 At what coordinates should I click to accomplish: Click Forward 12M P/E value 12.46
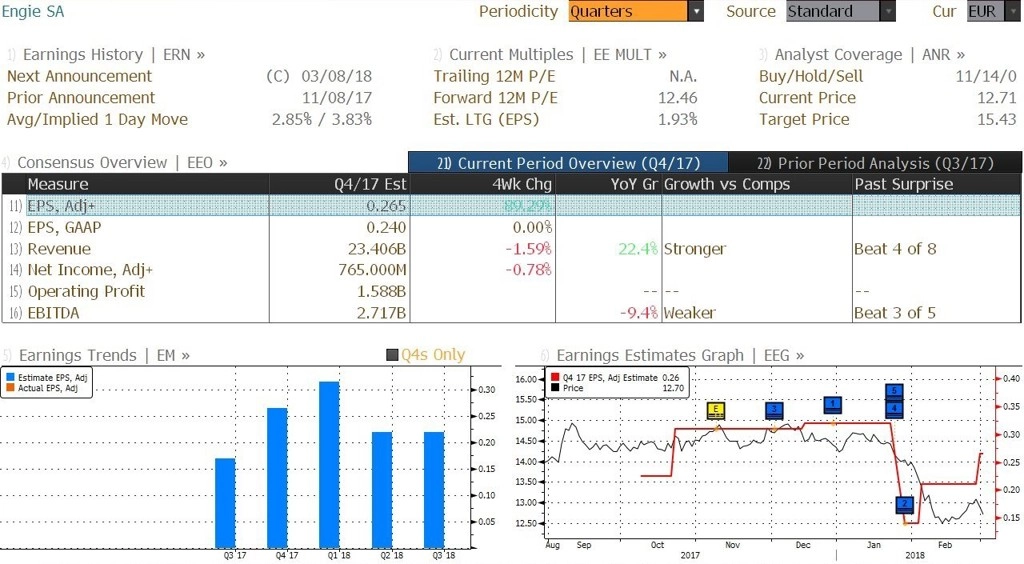click(x=677, y=98)
